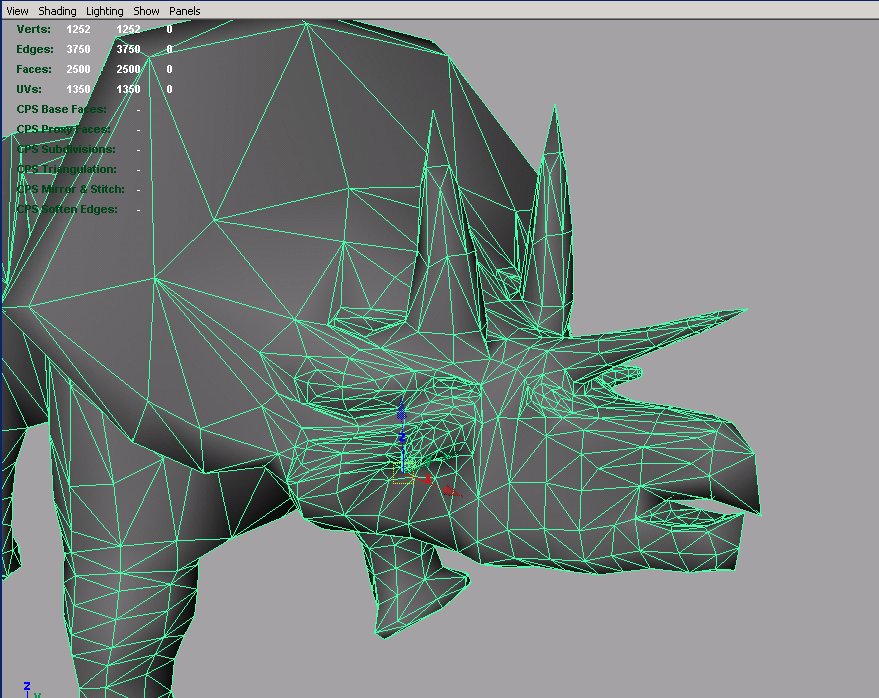Click the blue Z label on manipulator
Viewport: 879px width, 698px height.
401,437
